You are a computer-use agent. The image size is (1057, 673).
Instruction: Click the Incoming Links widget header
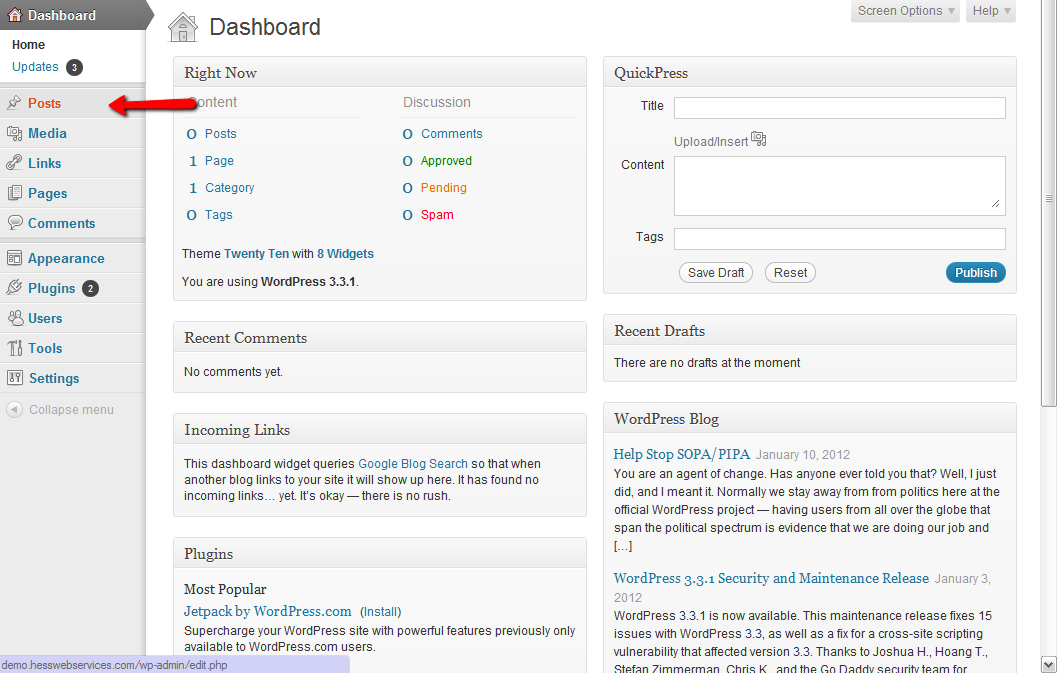coord(380,429)
